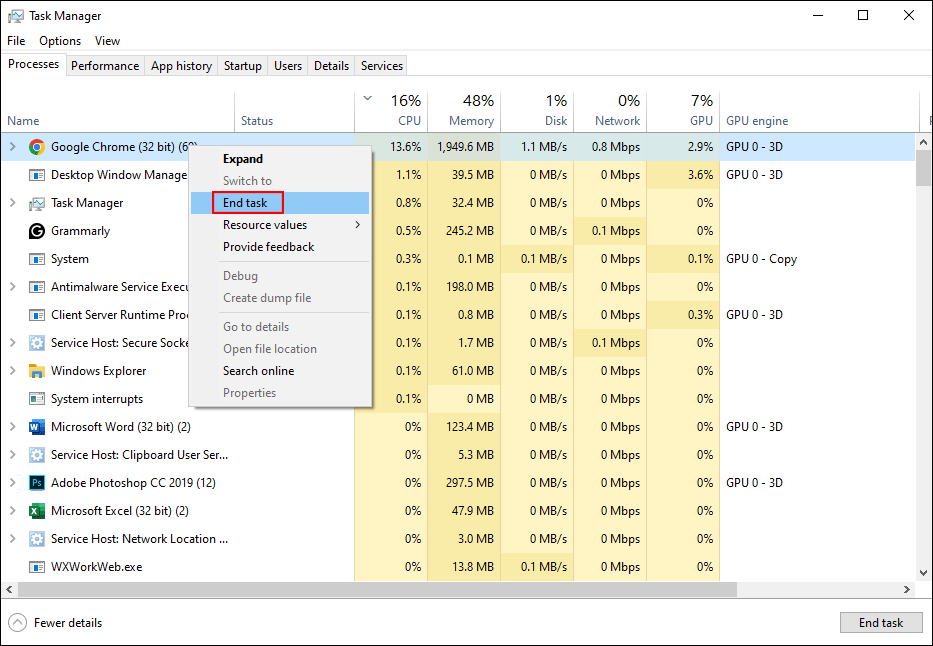Screen dimensions: 933x646
Task: Open the Options menu
Action: tap(59, 40)
